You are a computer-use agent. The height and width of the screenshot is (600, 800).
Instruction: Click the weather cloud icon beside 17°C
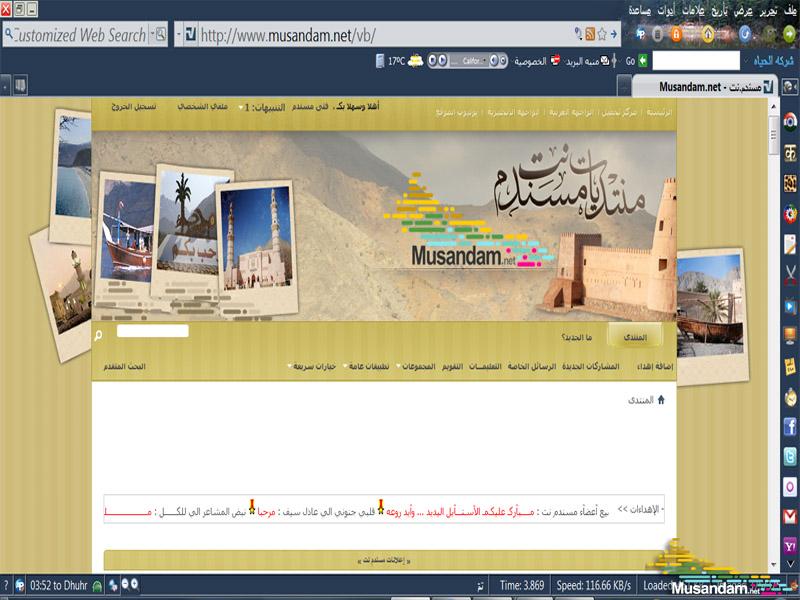pos(415,61)
